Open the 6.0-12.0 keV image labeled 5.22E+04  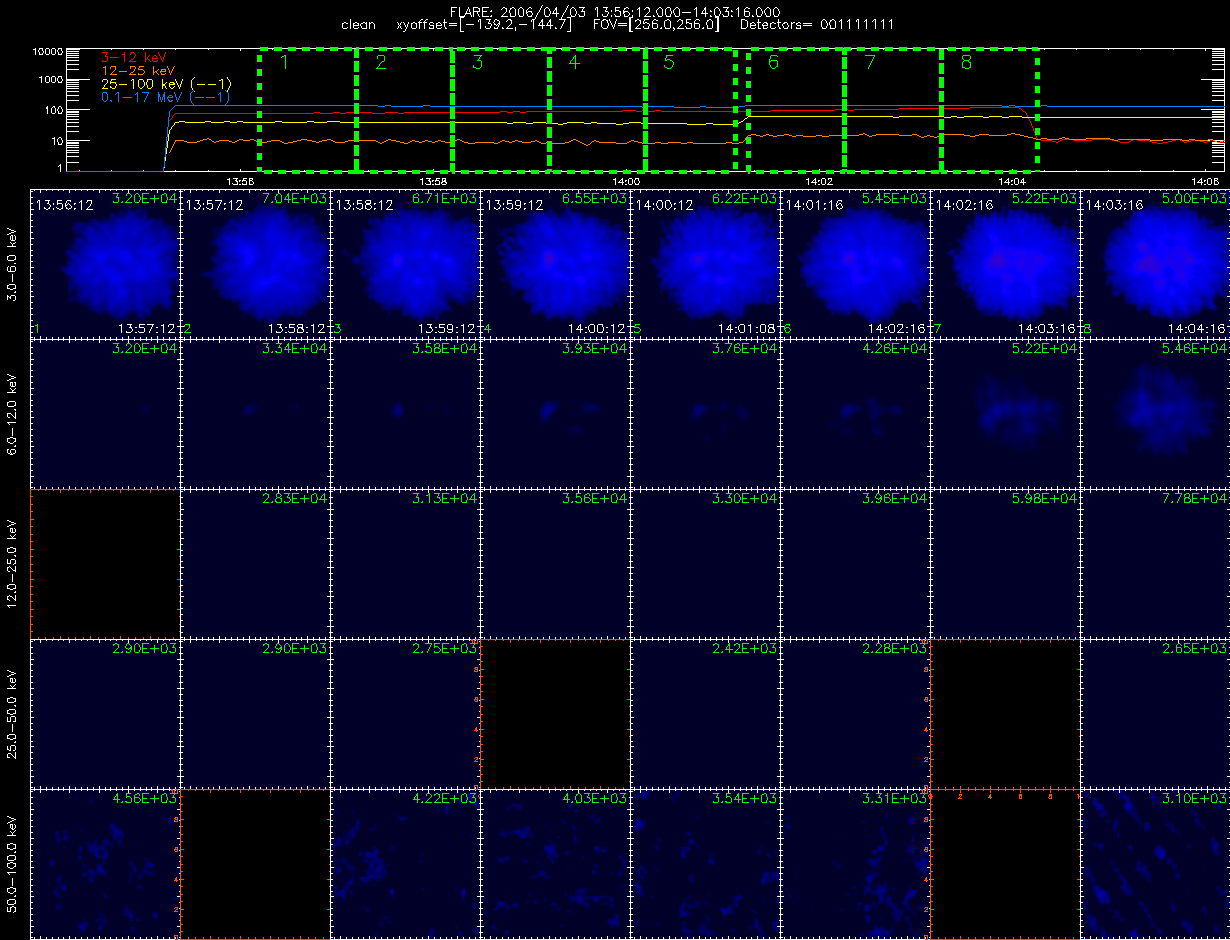[1005, 413]
